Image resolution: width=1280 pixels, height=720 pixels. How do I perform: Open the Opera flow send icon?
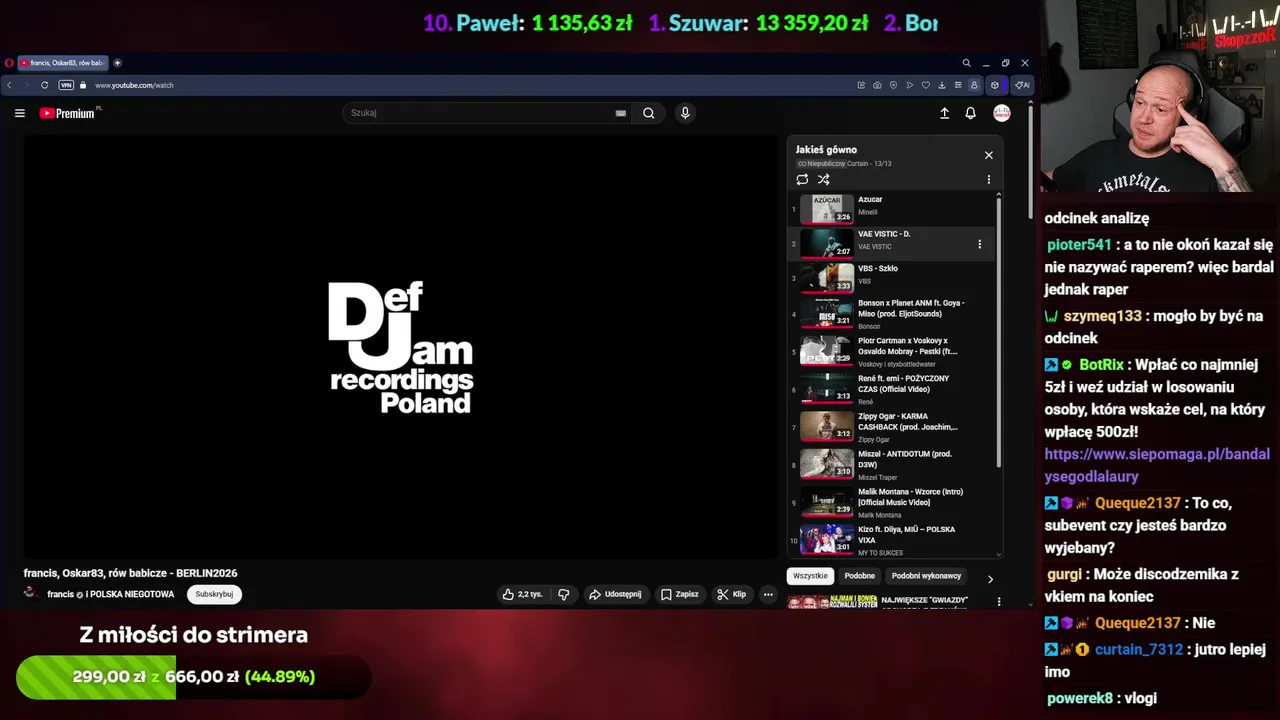click(909, 85)
